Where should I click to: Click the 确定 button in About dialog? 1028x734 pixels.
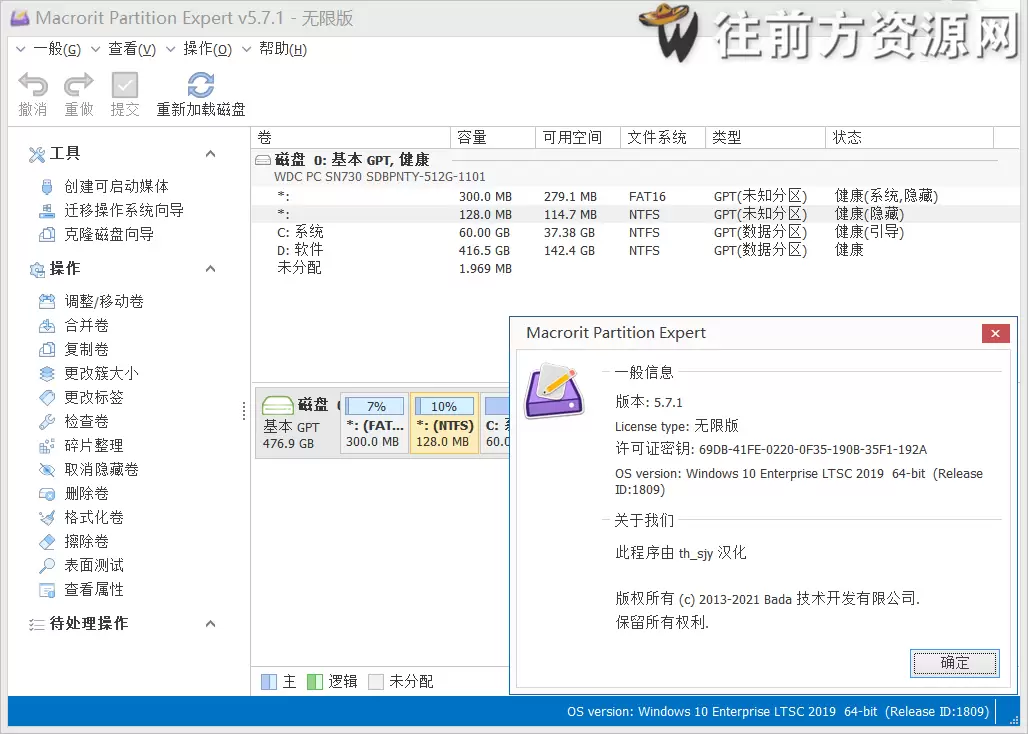pyautogui.click(x=955, y=663)
